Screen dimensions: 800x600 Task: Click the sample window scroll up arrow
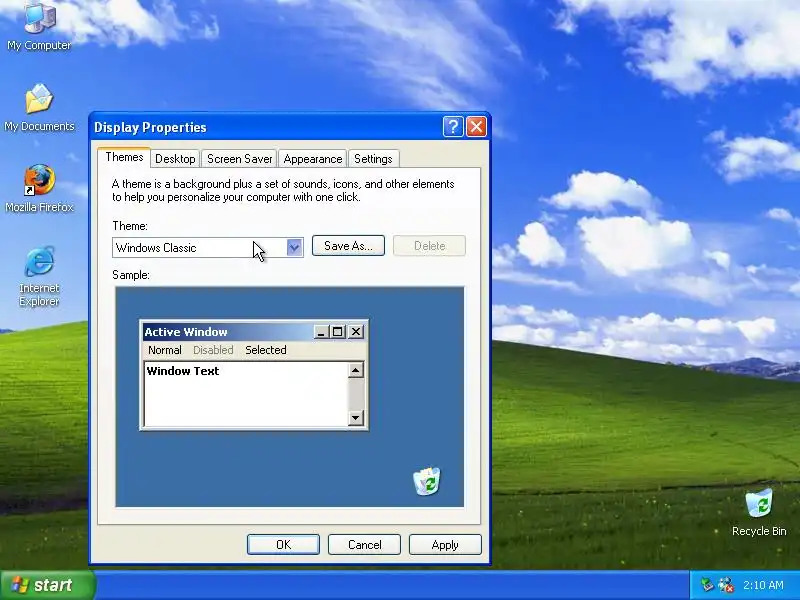pyautogui.click(x=356, y=370)
